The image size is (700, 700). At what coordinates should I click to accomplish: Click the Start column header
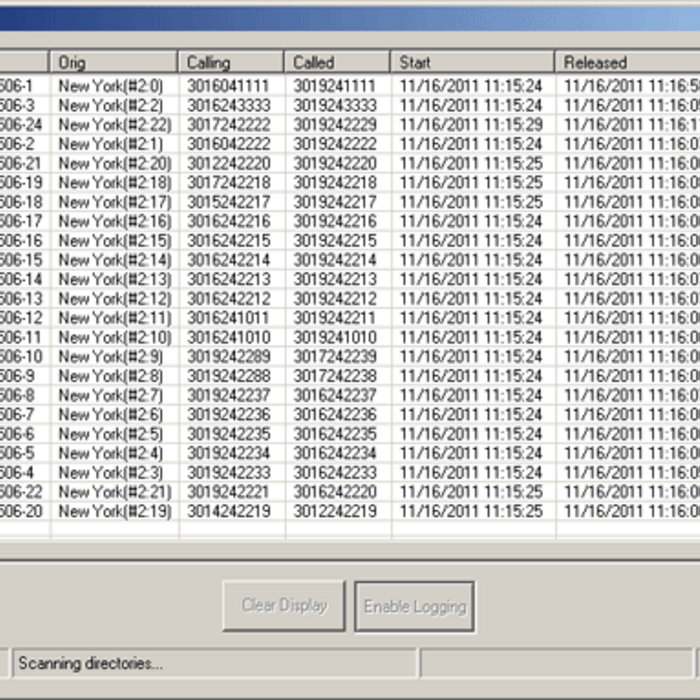(470, 62)
